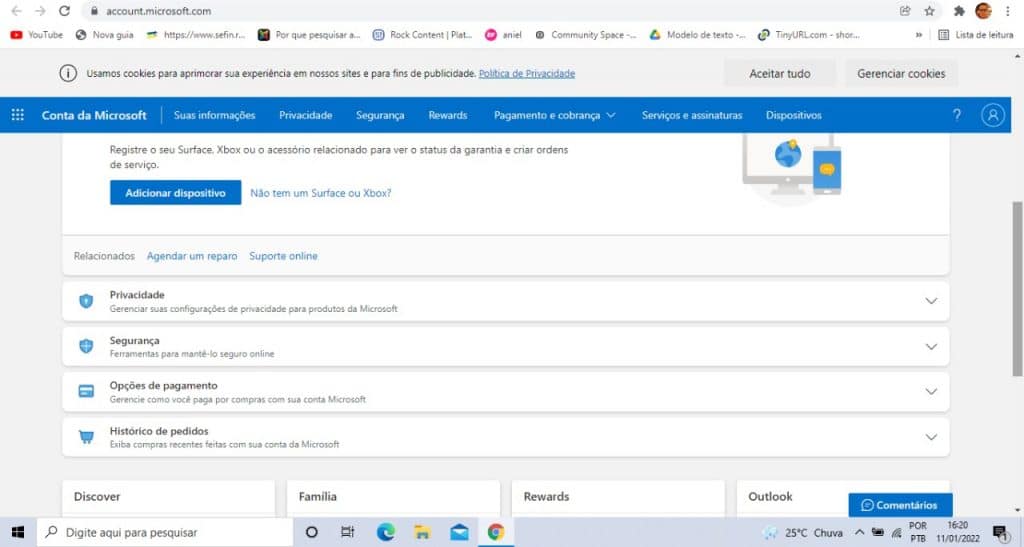Open the Mail app on the taskbar
Viewport: 1024px width, 547px height.
459,532
